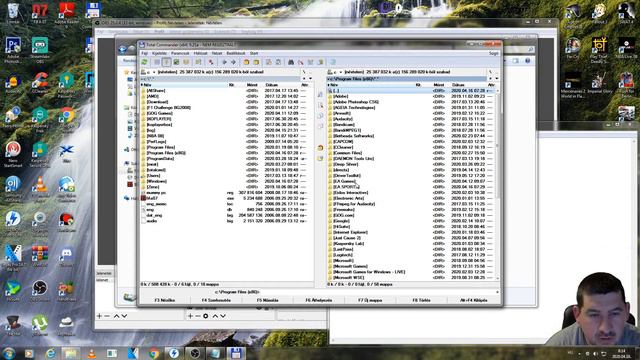The height and width of the screenshot is (360, 640).
Task: Open the Súgó help menu
Action: 493,53
